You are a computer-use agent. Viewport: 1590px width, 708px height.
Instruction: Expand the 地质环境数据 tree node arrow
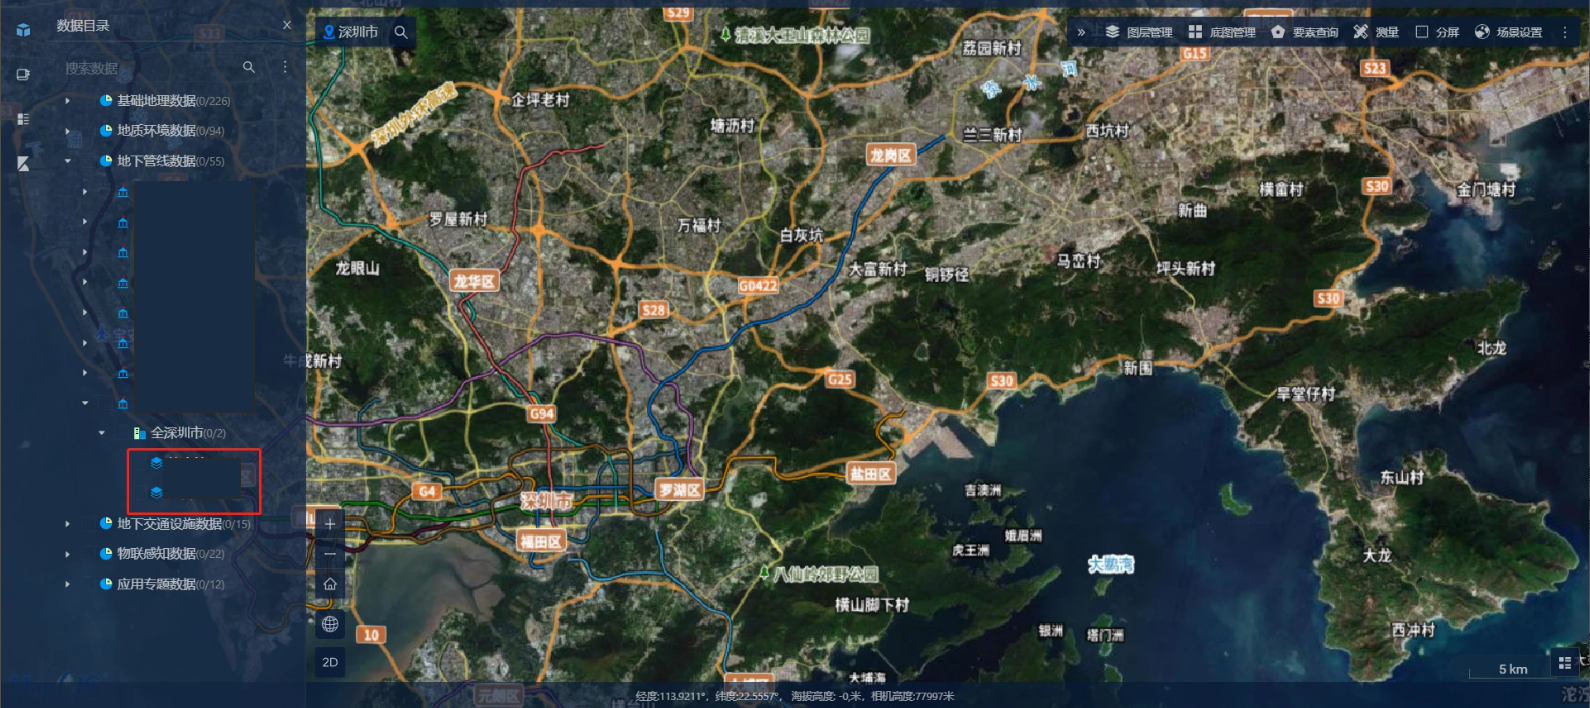pos(68,131)
